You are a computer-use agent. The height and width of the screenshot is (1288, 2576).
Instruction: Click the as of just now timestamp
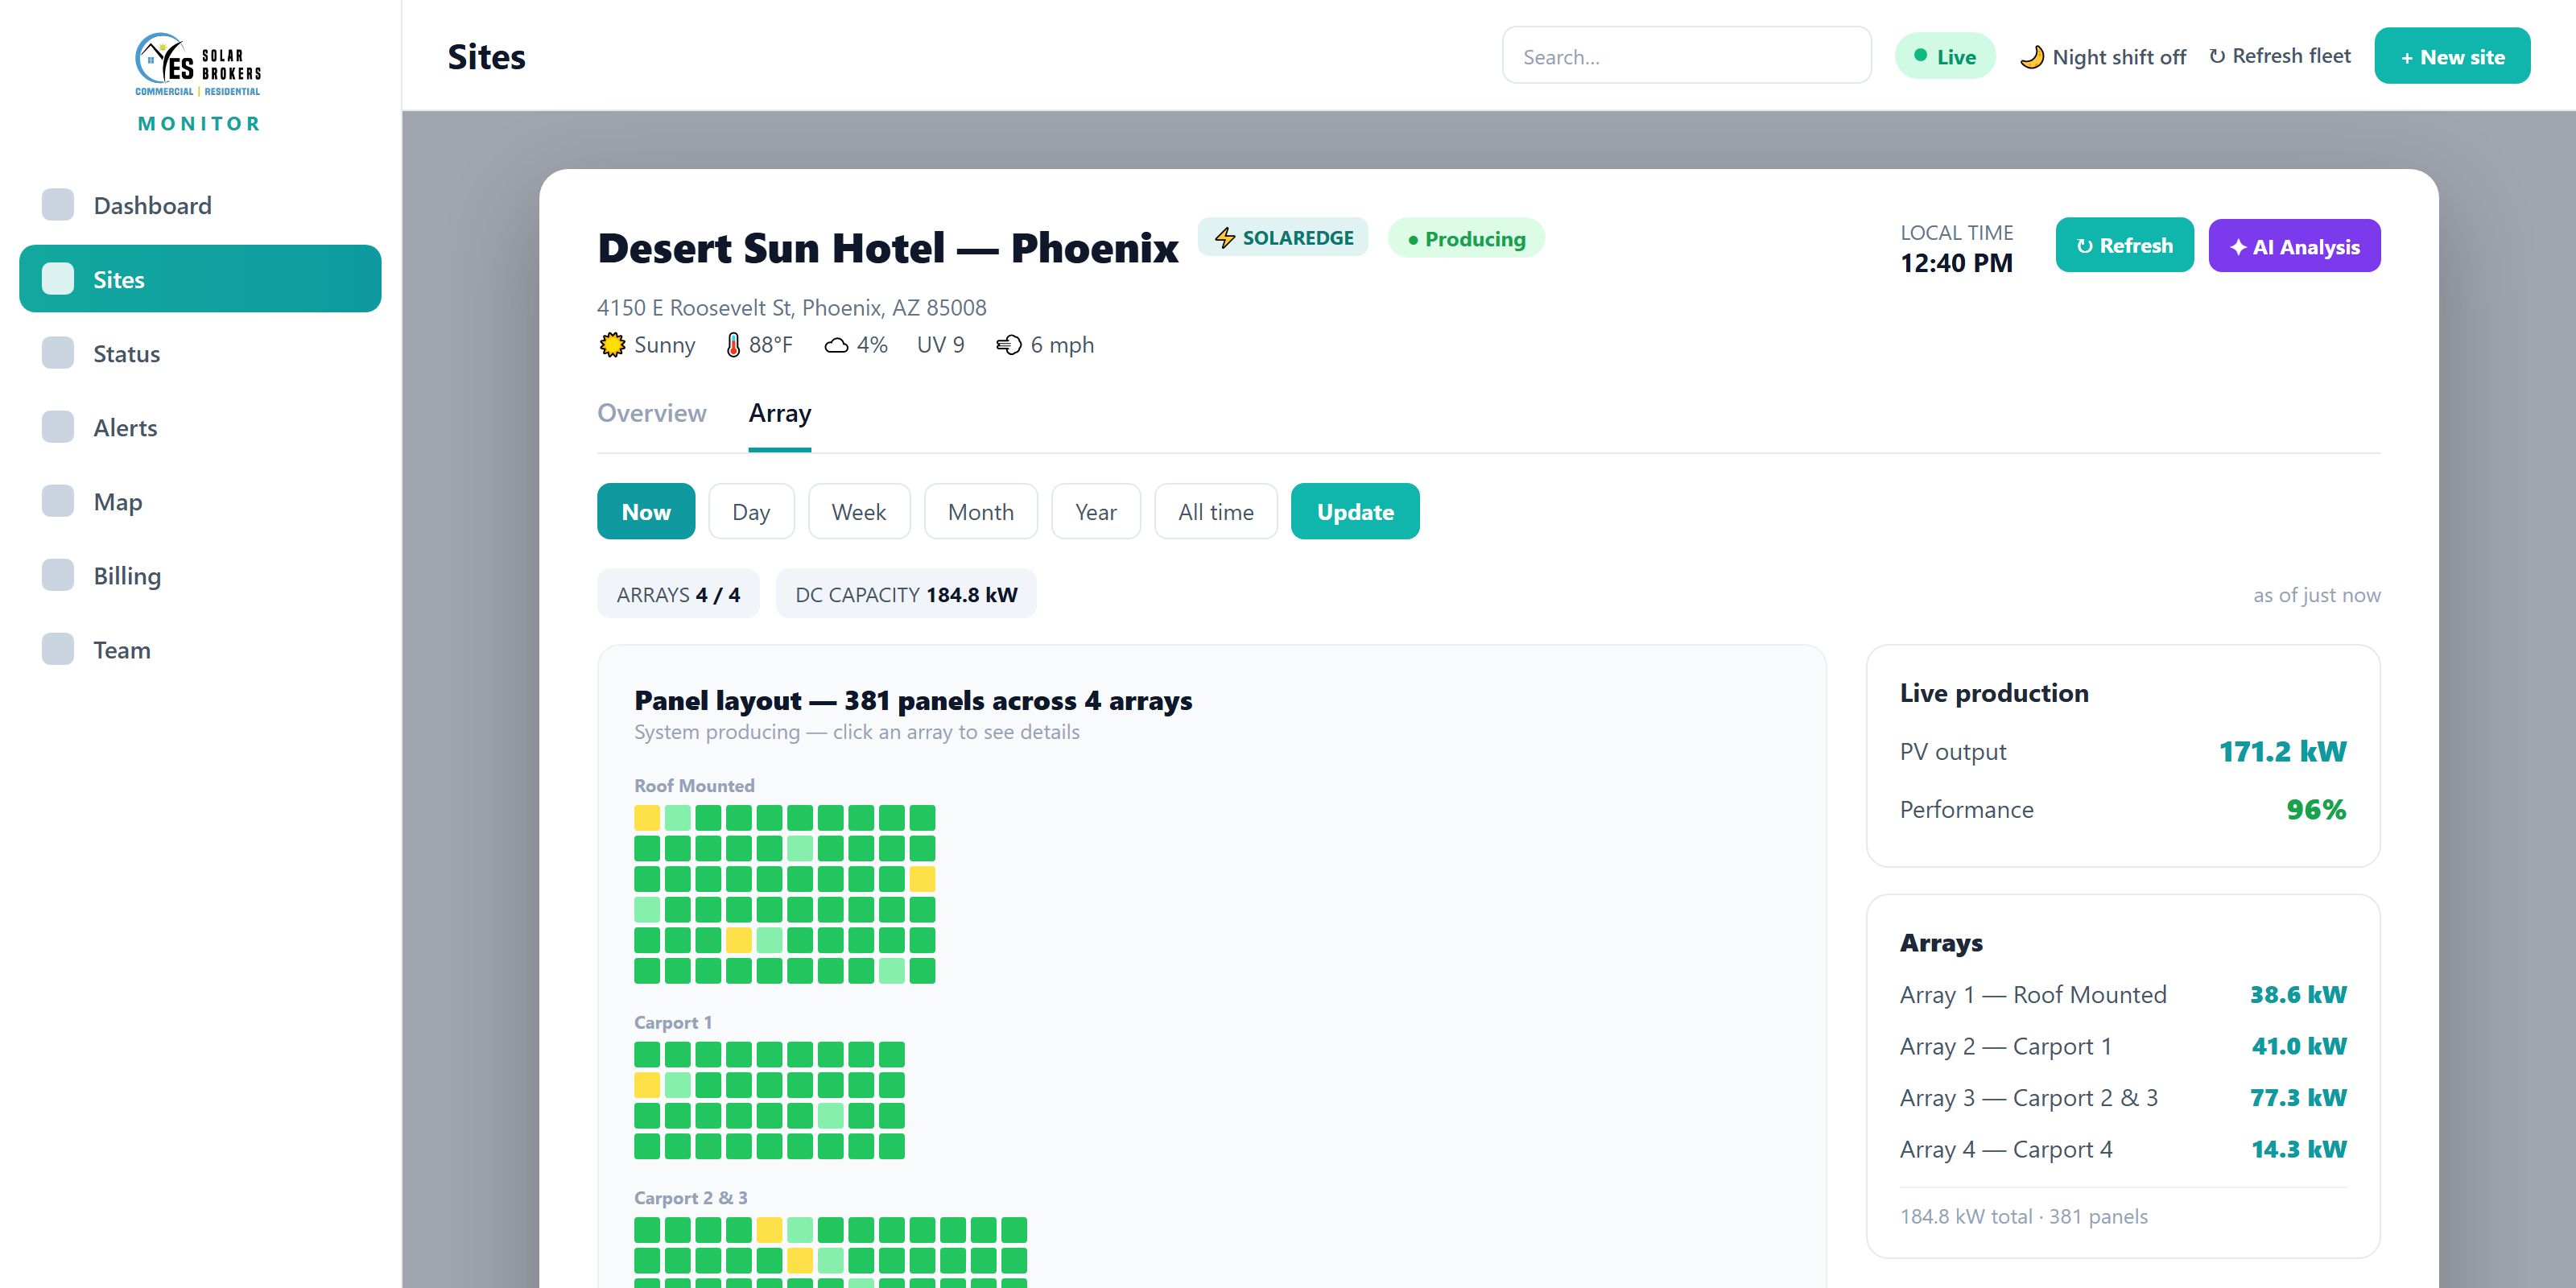click(x=2316, y=595)
